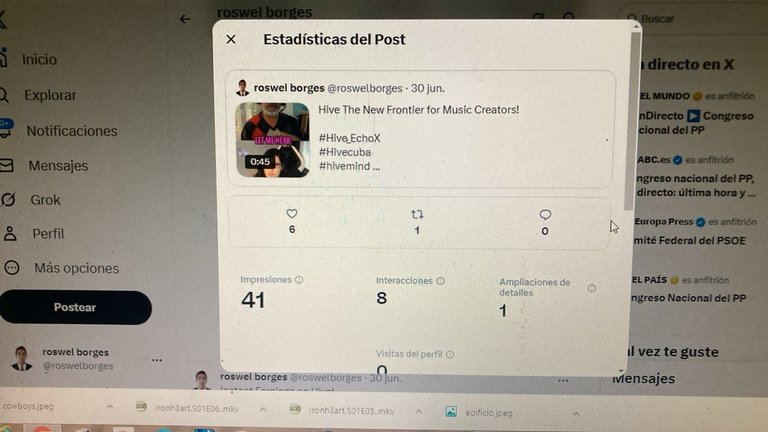Click the Postear button
Image resolution: width=768 pixels, height=432 pixels.
pos(75,307)
